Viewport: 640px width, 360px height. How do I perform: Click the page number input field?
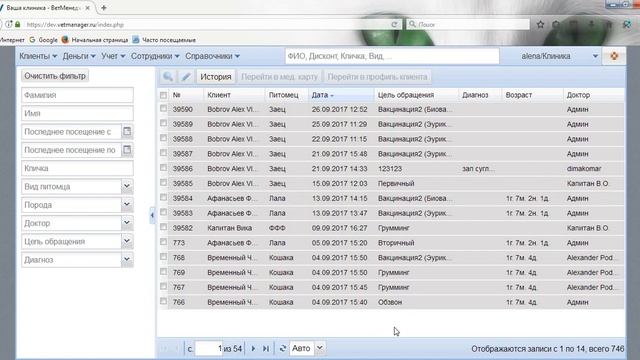pyautogui.click(x=209, y=349)
